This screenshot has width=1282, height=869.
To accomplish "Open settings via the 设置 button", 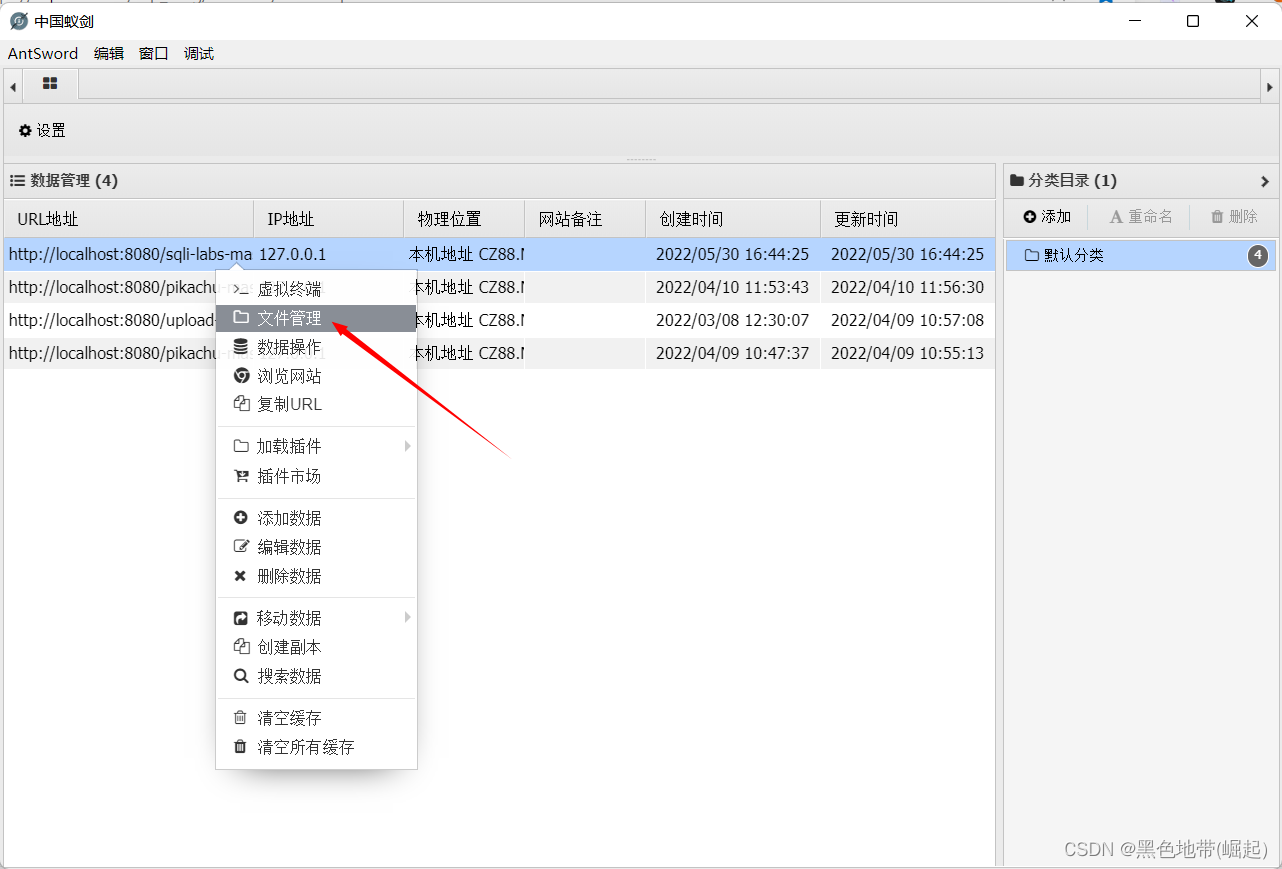I will point(41,130).
